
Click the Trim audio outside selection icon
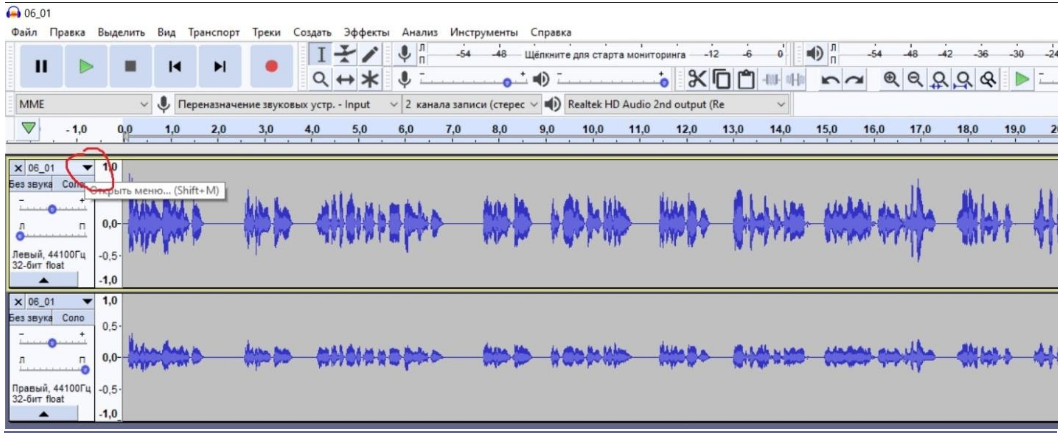pyautogui.click(x=770, y=80)
